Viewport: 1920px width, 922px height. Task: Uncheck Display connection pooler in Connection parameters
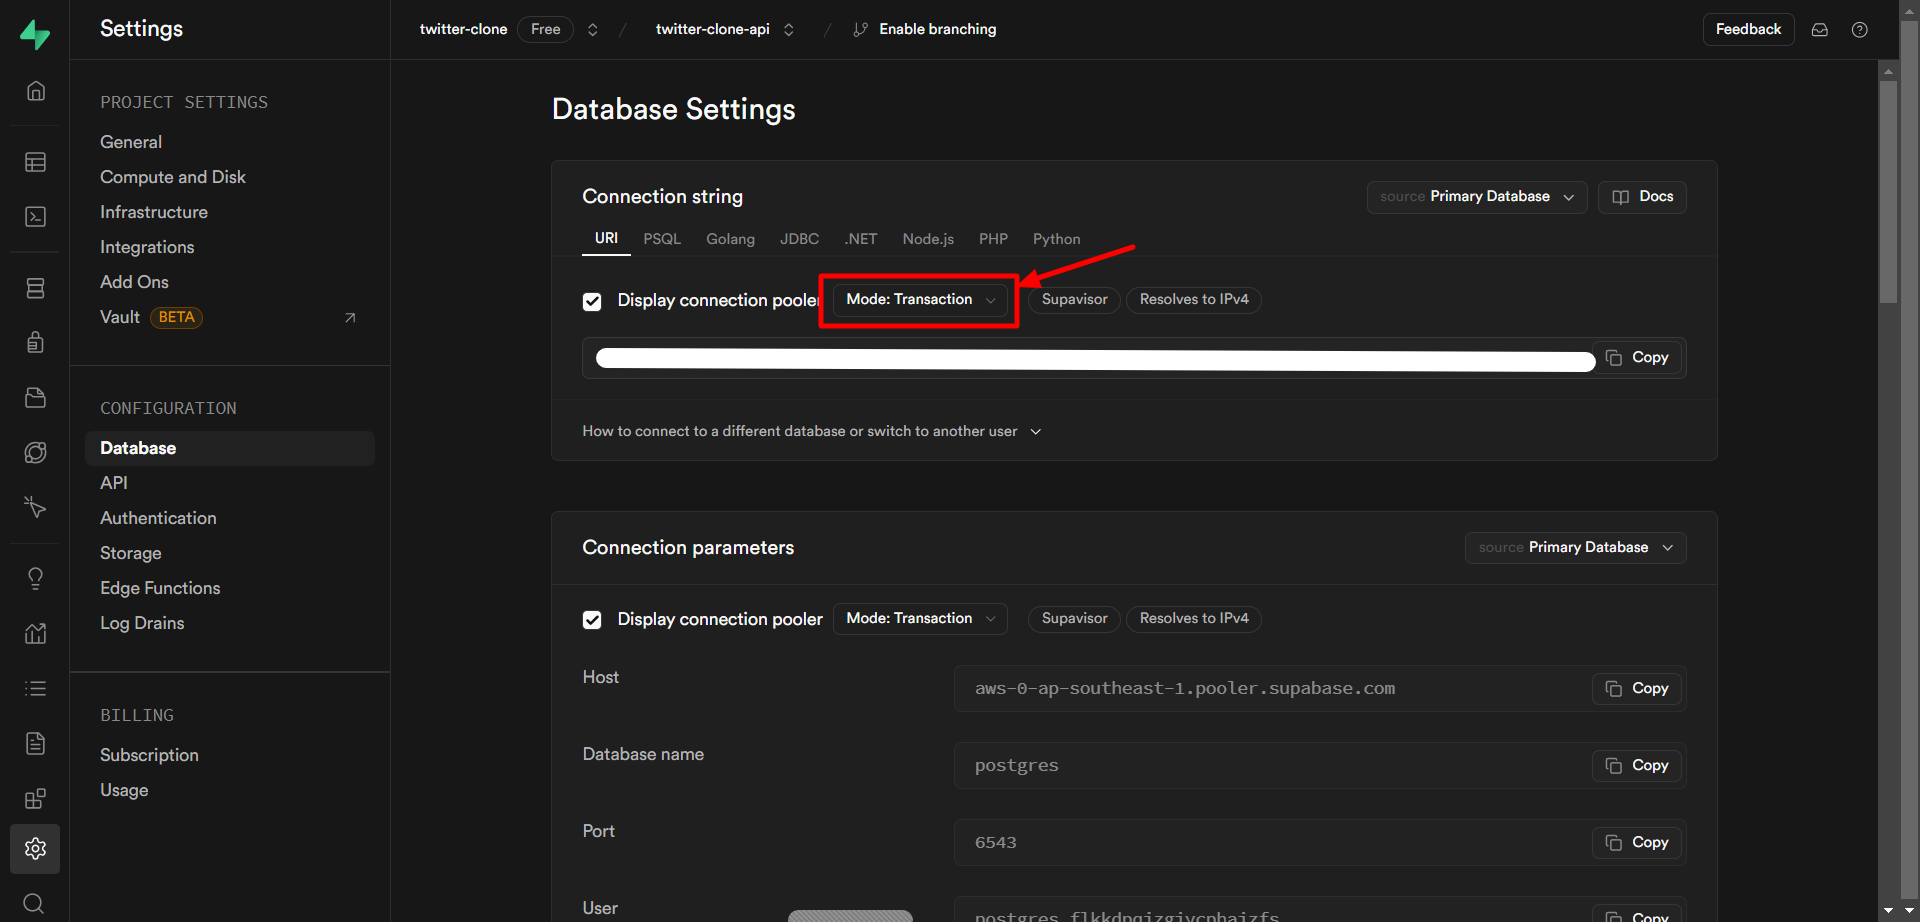pos(592,620)
